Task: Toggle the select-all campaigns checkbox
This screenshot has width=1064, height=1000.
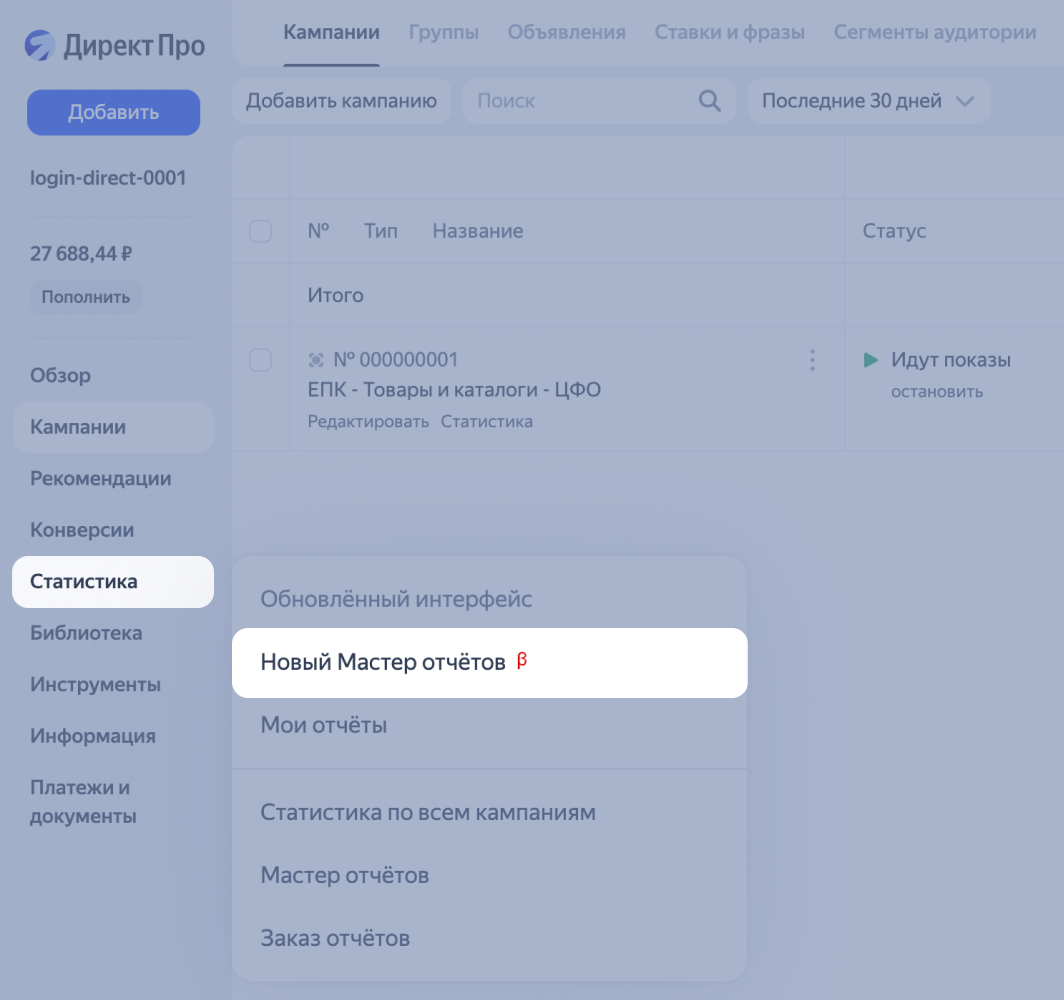Action: (260, 231)
